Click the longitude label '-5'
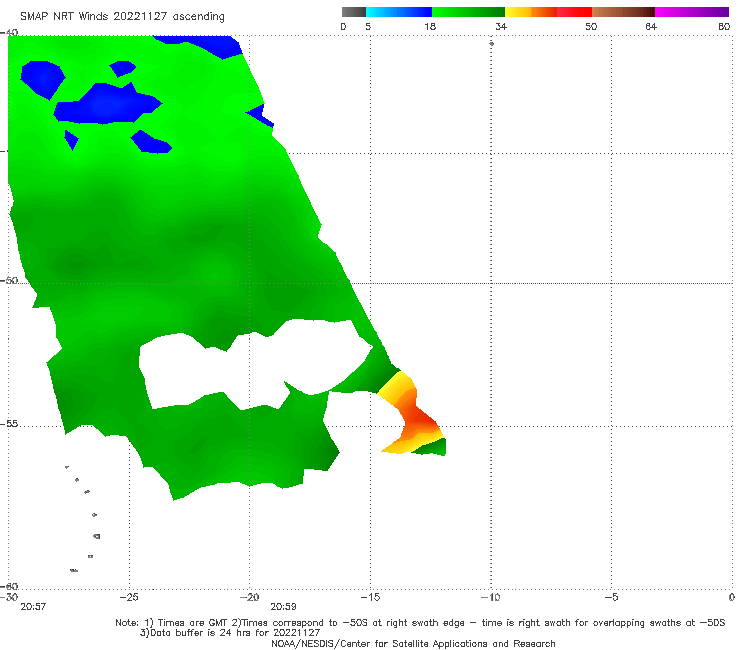Screen dimensions: 740x650 [x=612, y=597]
